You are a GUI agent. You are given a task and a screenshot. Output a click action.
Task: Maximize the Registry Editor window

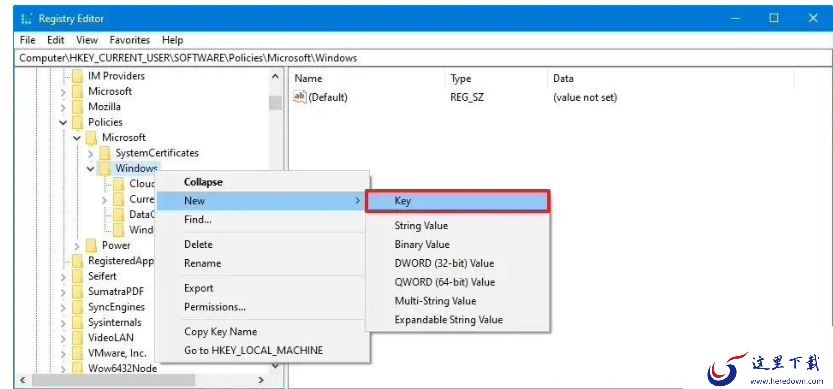pyautogui.click(x=774, y=18)
